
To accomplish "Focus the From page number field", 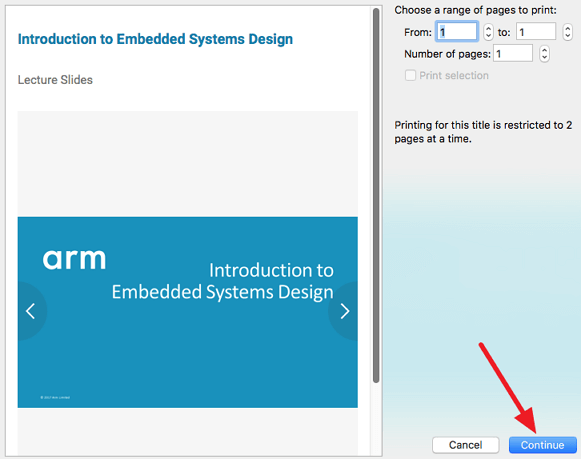I will pyautogui.click(x=457, y=32).
